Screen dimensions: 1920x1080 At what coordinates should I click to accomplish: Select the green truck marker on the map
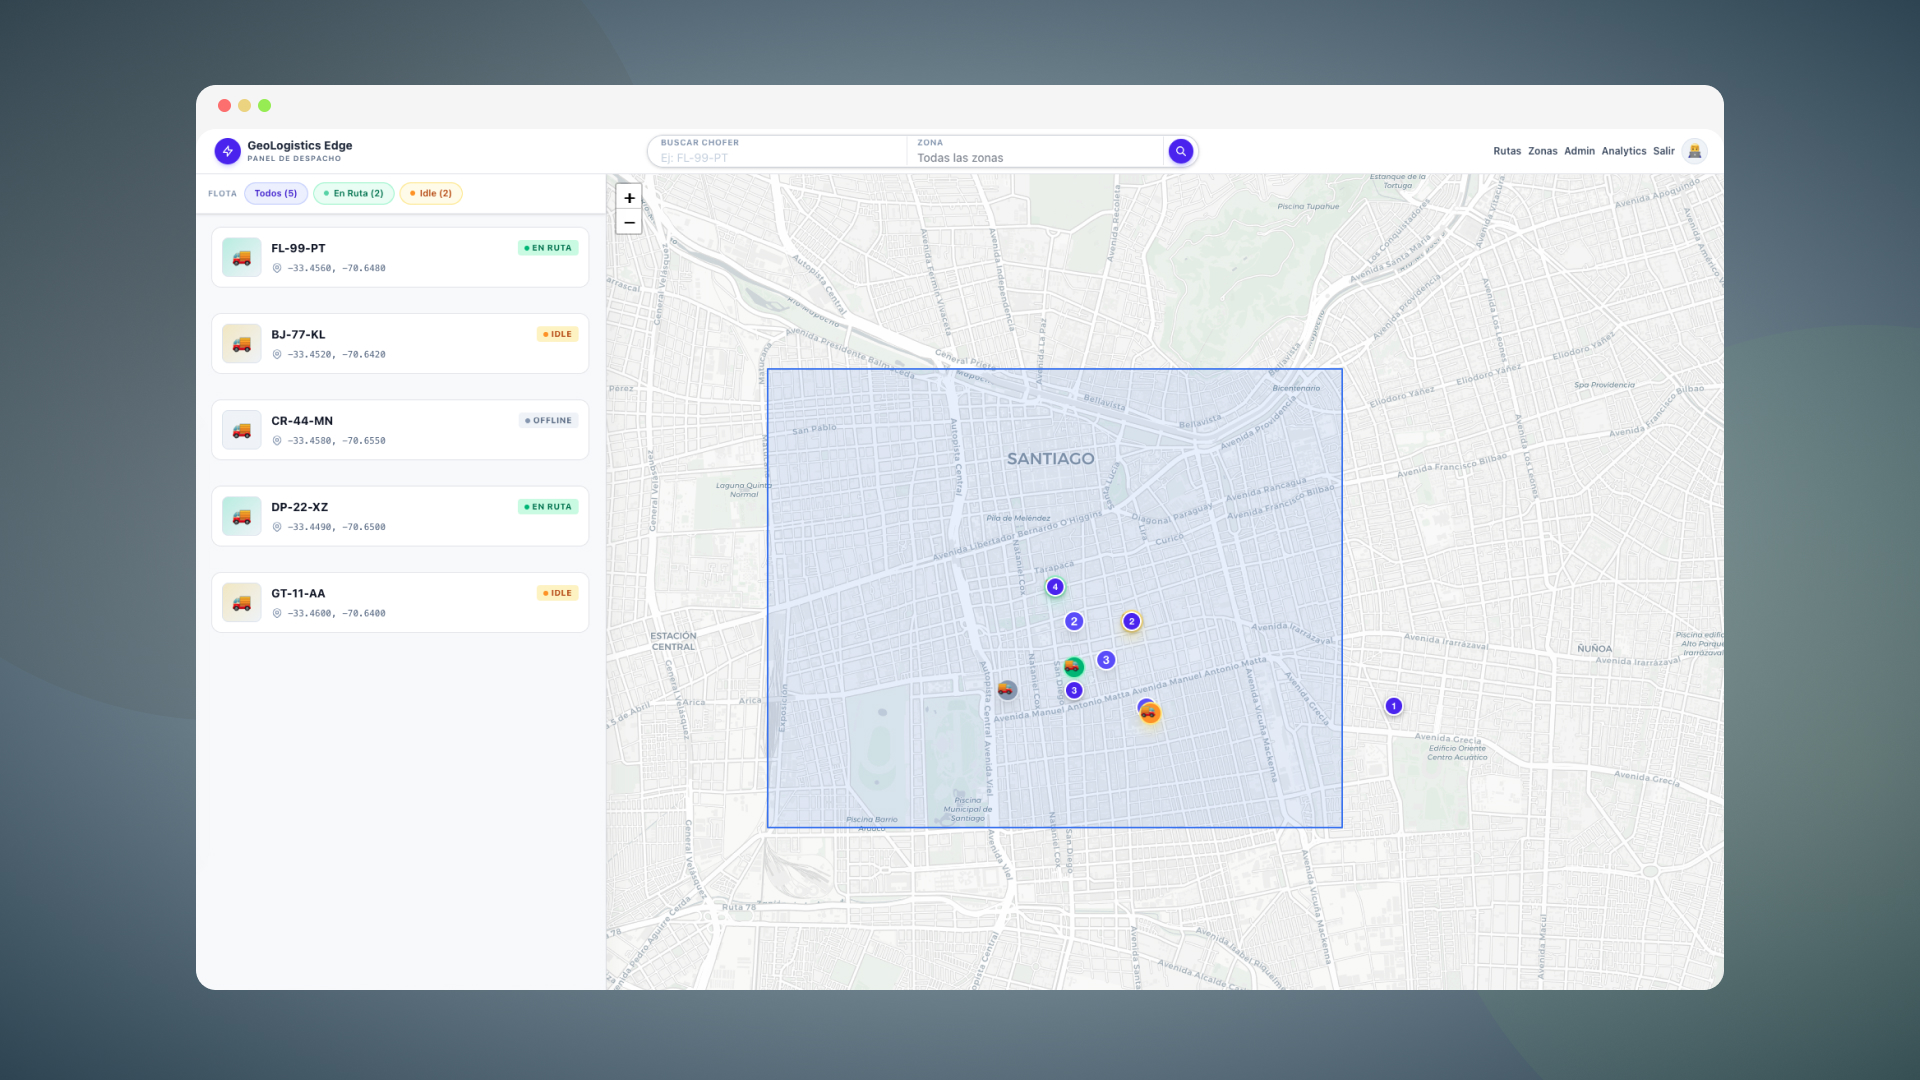coord(1073,667)
